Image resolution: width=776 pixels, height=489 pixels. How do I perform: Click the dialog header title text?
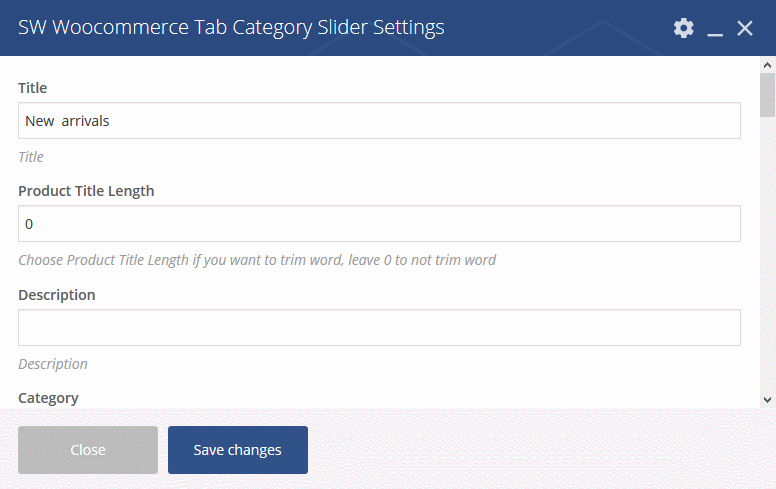pyautogui.click(x=231, y=28)
